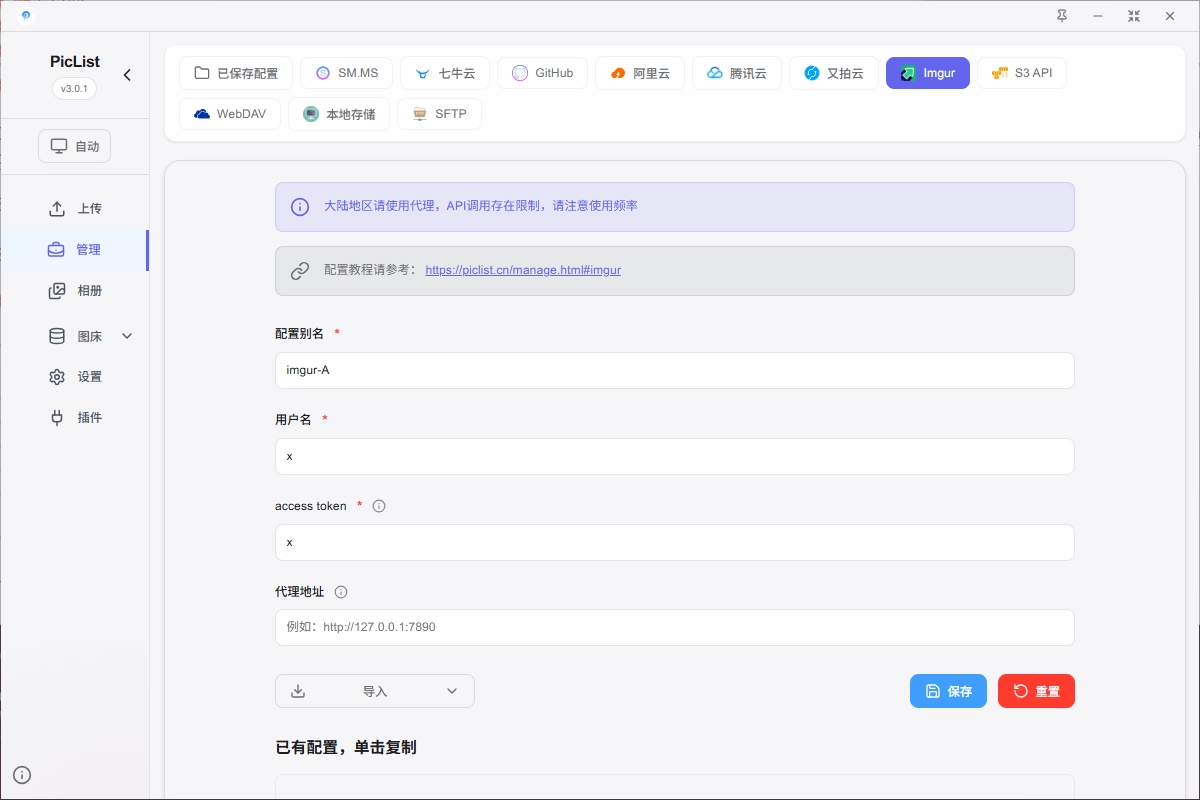This screenshot has width=1200, height=800.
Task: Open the WebDAV tab
Action: click(230, 114)
